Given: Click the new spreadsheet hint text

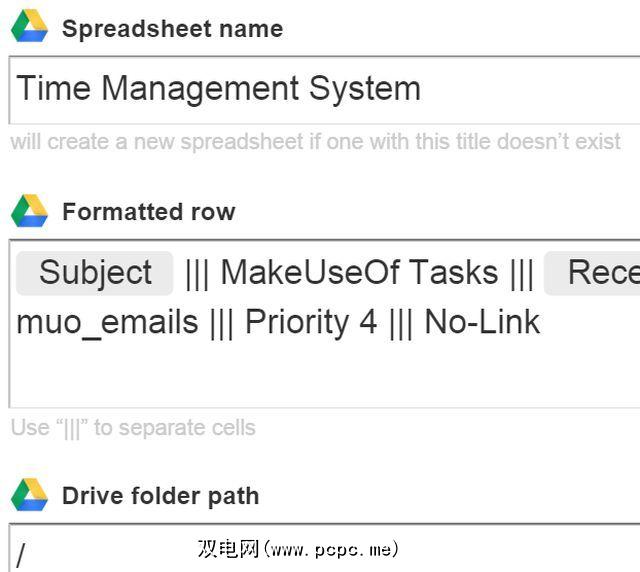Looking at the screenshot, I should coord(316,141).
